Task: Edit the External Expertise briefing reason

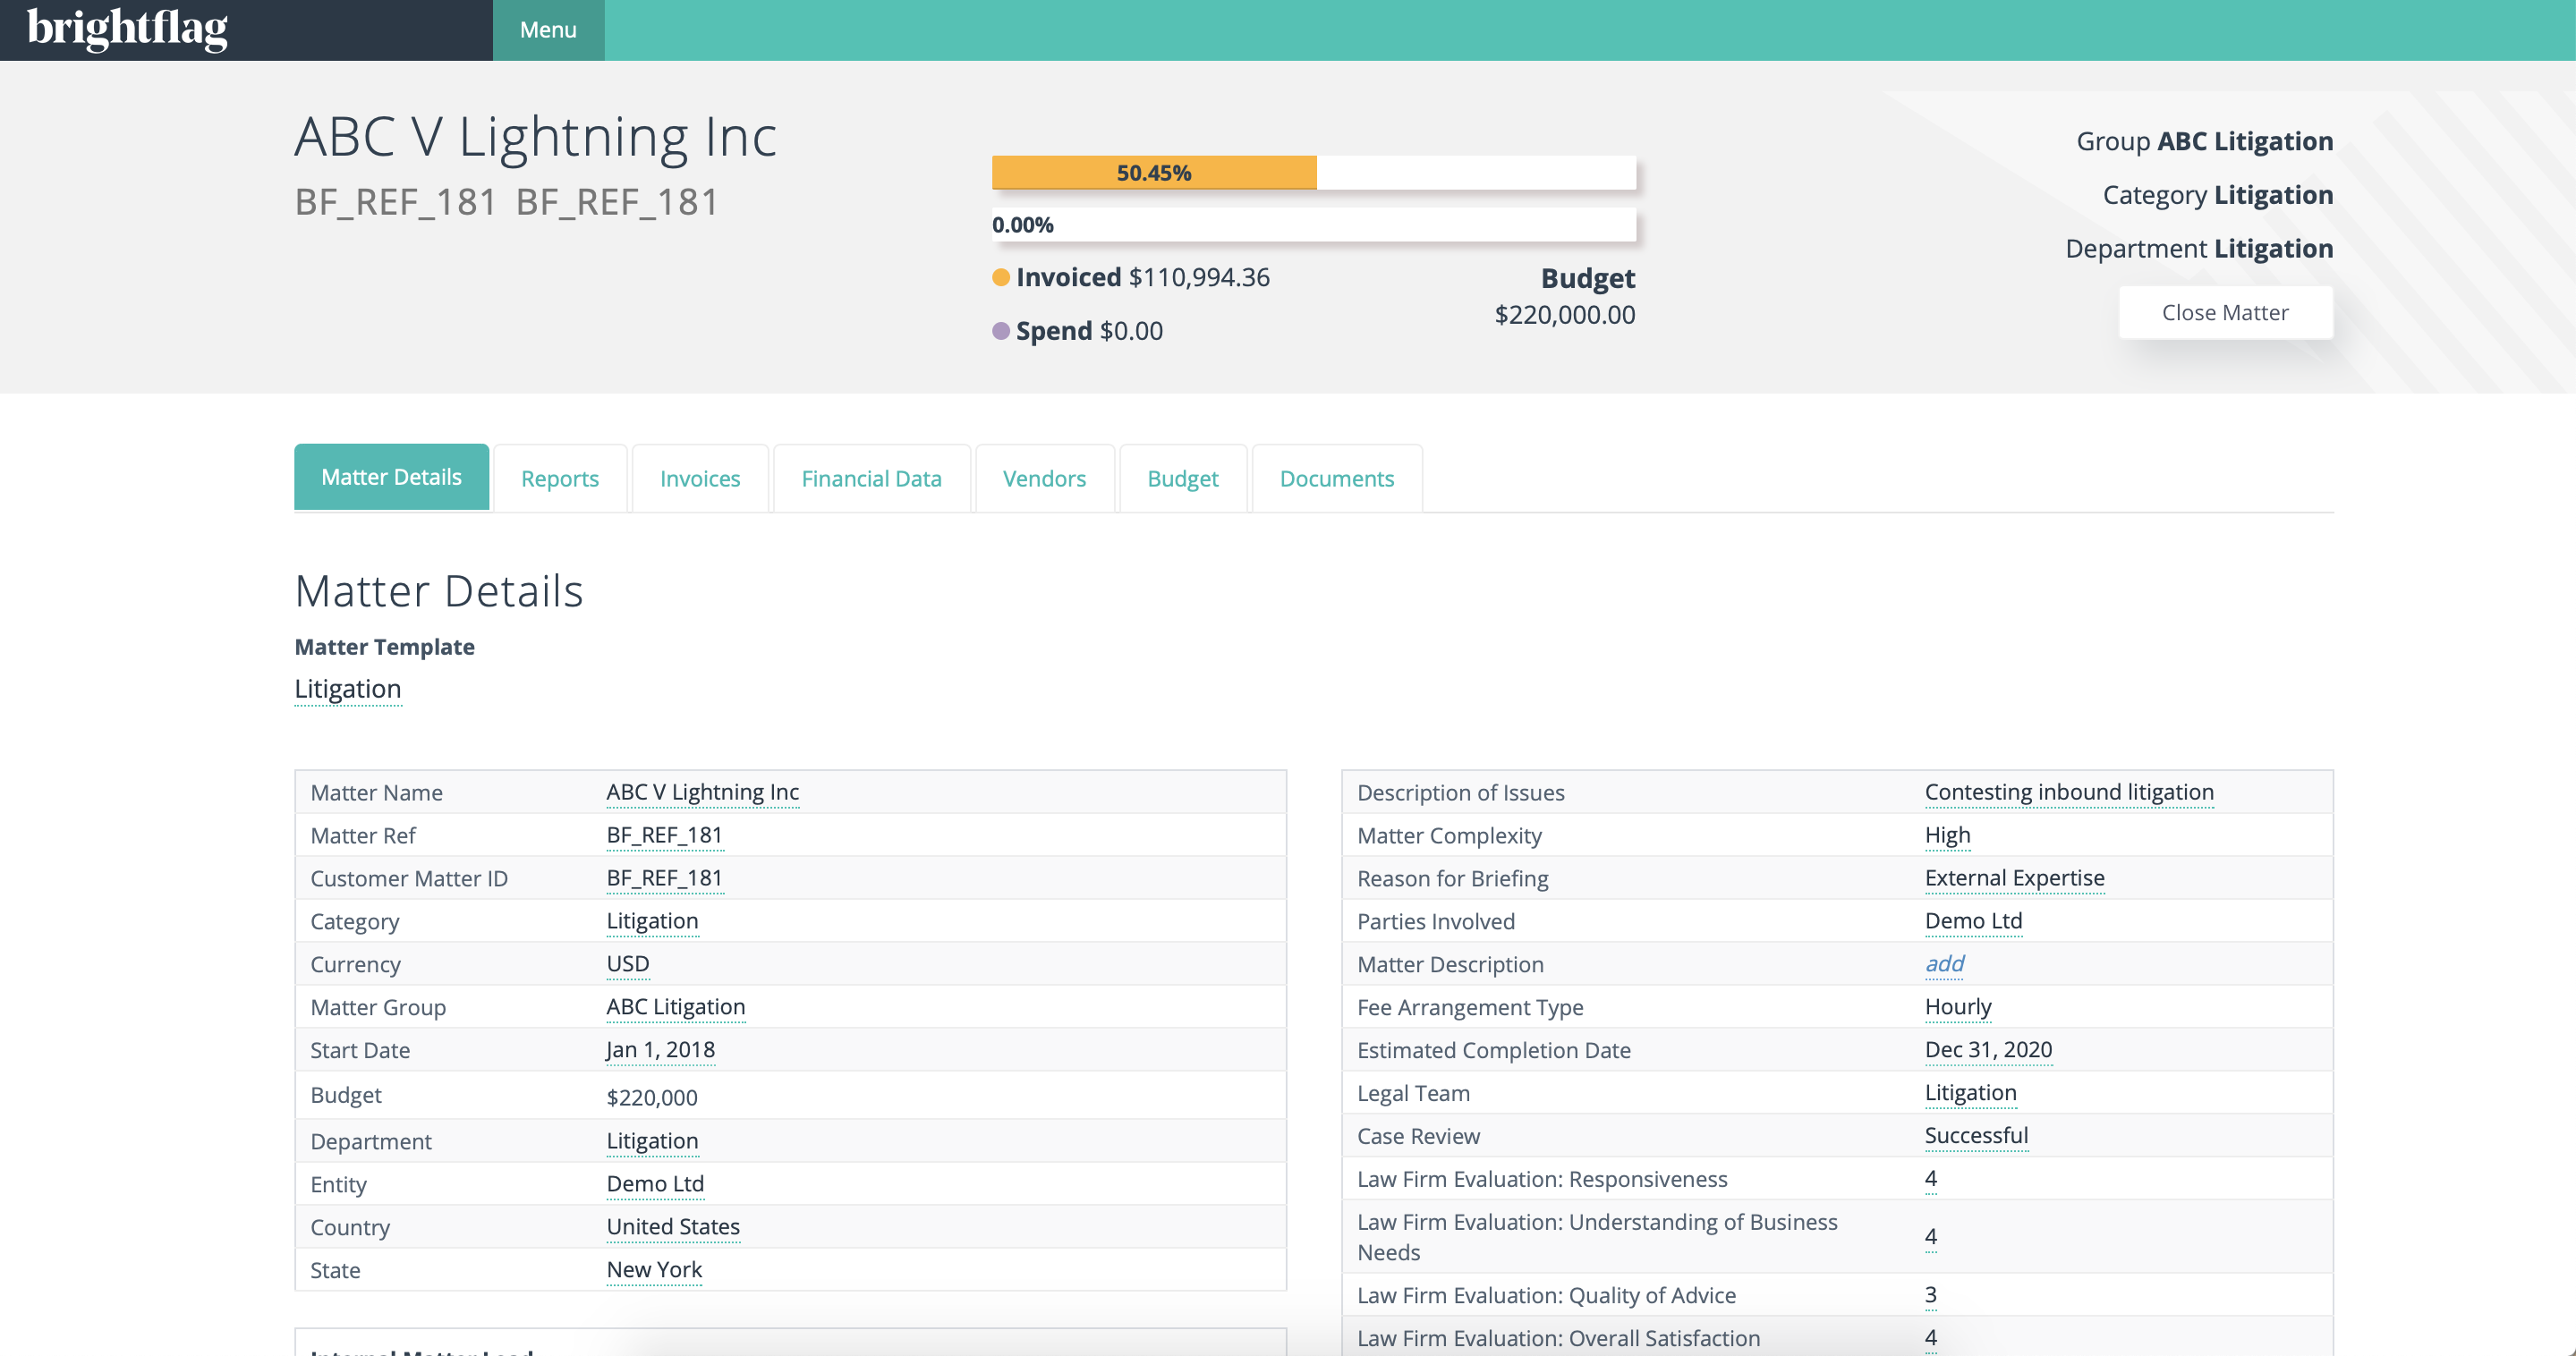Action: (2014, 877)
